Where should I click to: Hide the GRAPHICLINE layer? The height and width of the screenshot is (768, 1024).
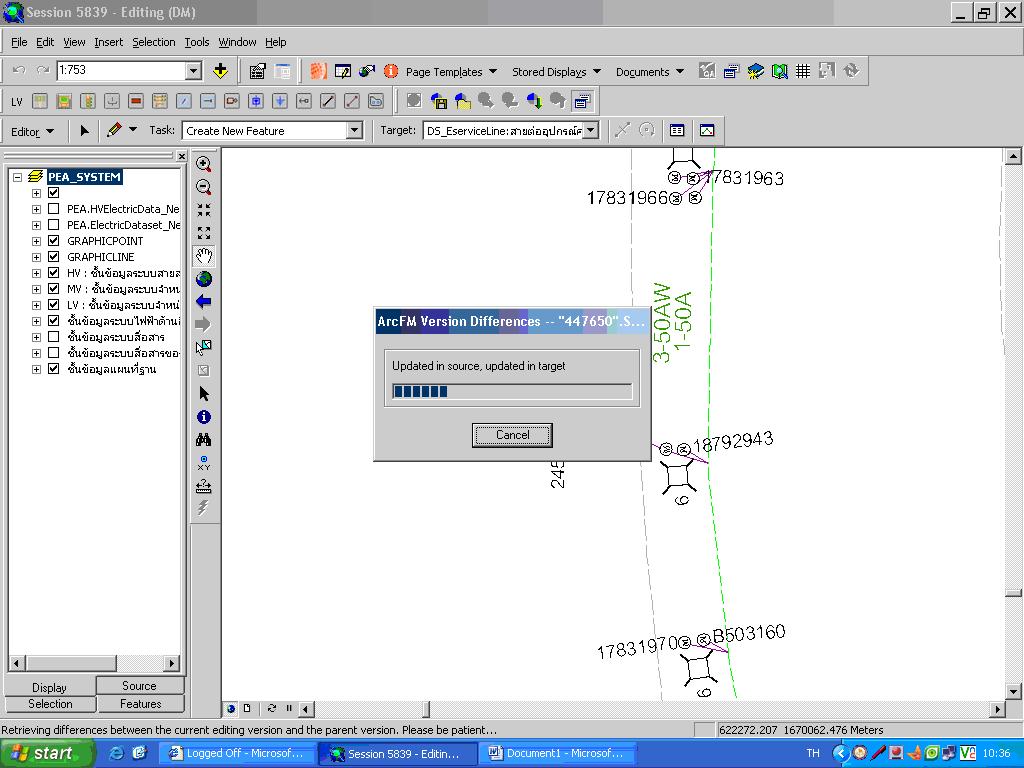(x=54, y=256)
